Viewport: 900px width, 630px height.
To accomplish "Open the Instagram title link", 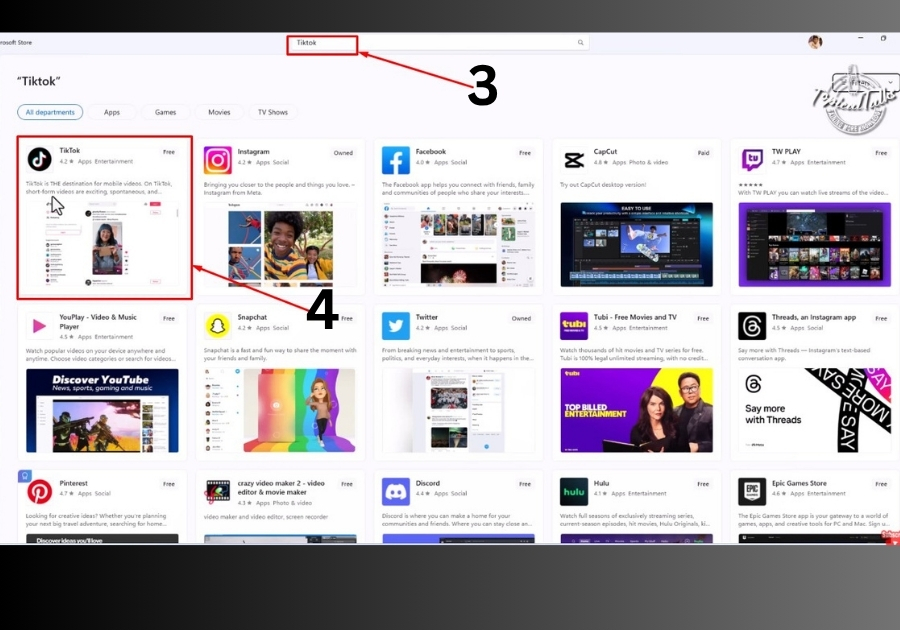I will (x=253, y=151).
